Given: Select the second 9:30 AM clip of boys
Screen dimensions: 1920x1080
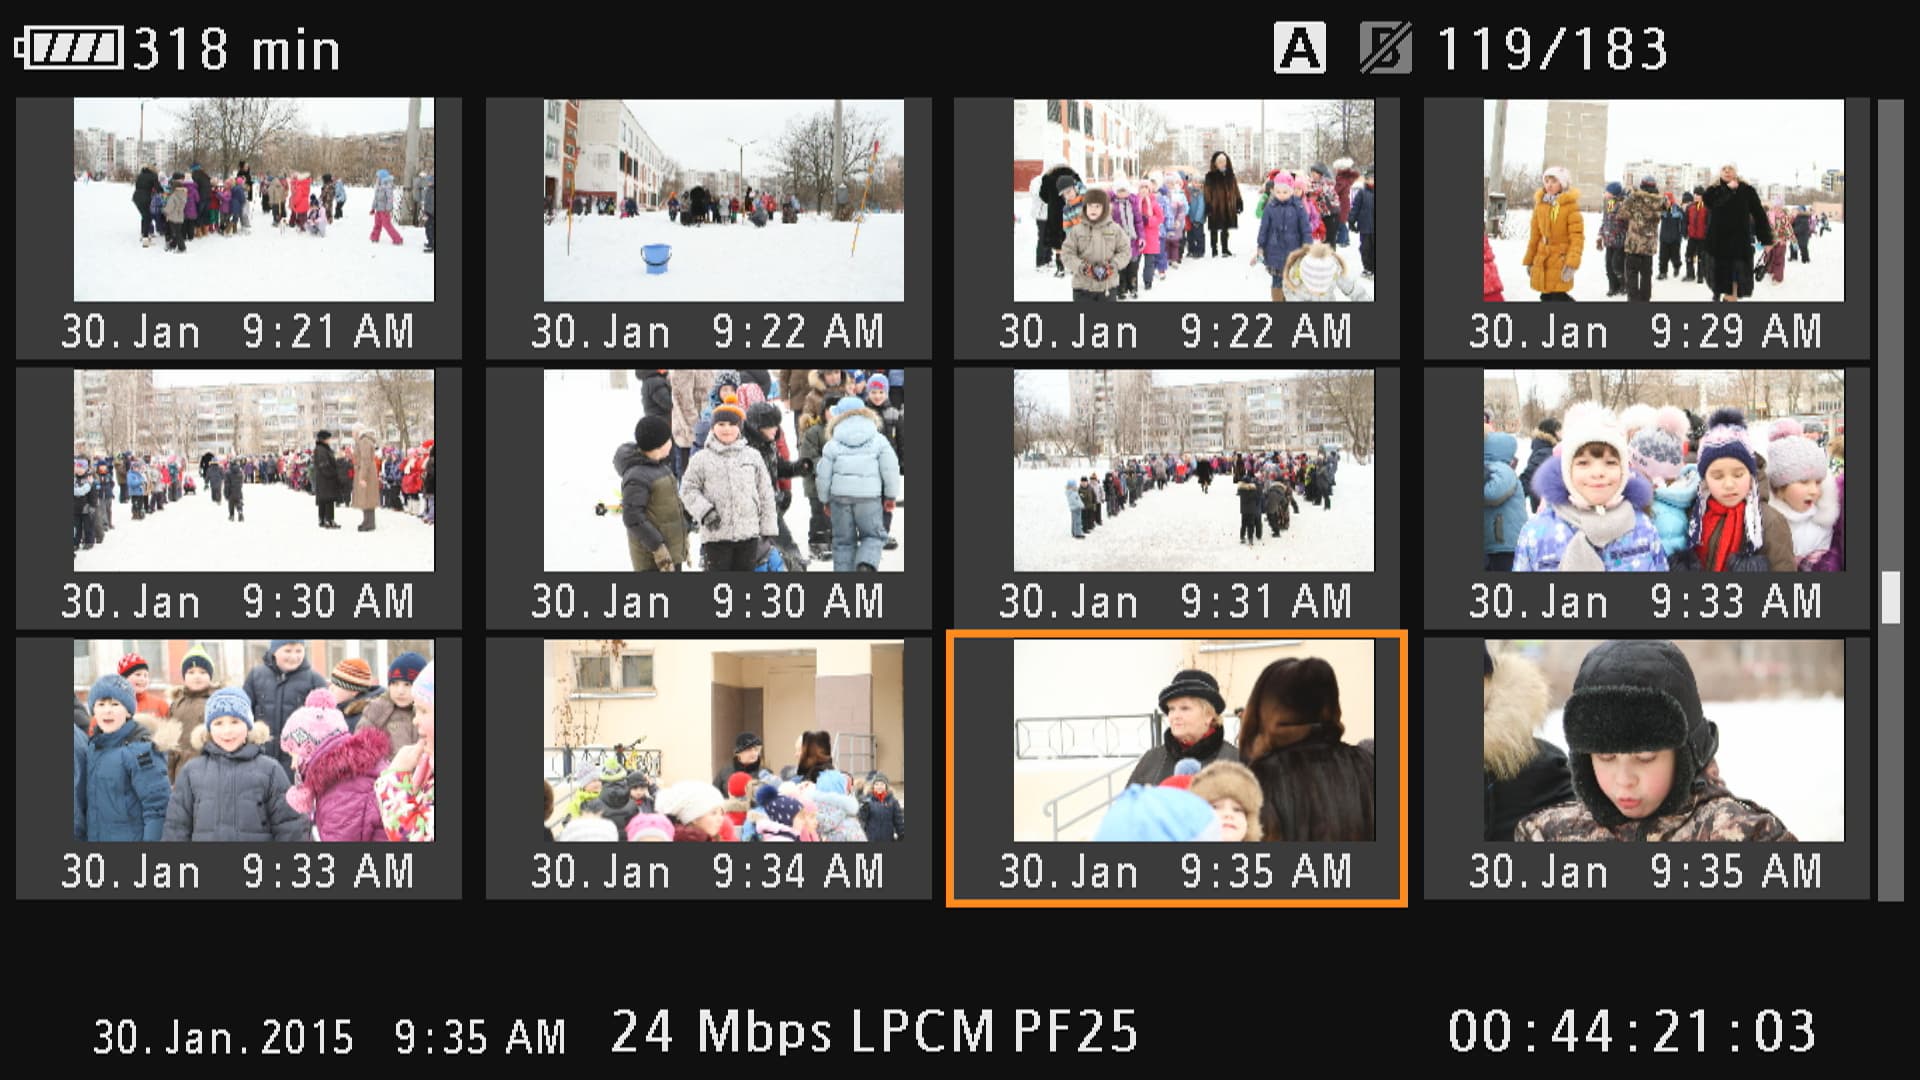Looking at the screenshot, I should tap(709, 498).
